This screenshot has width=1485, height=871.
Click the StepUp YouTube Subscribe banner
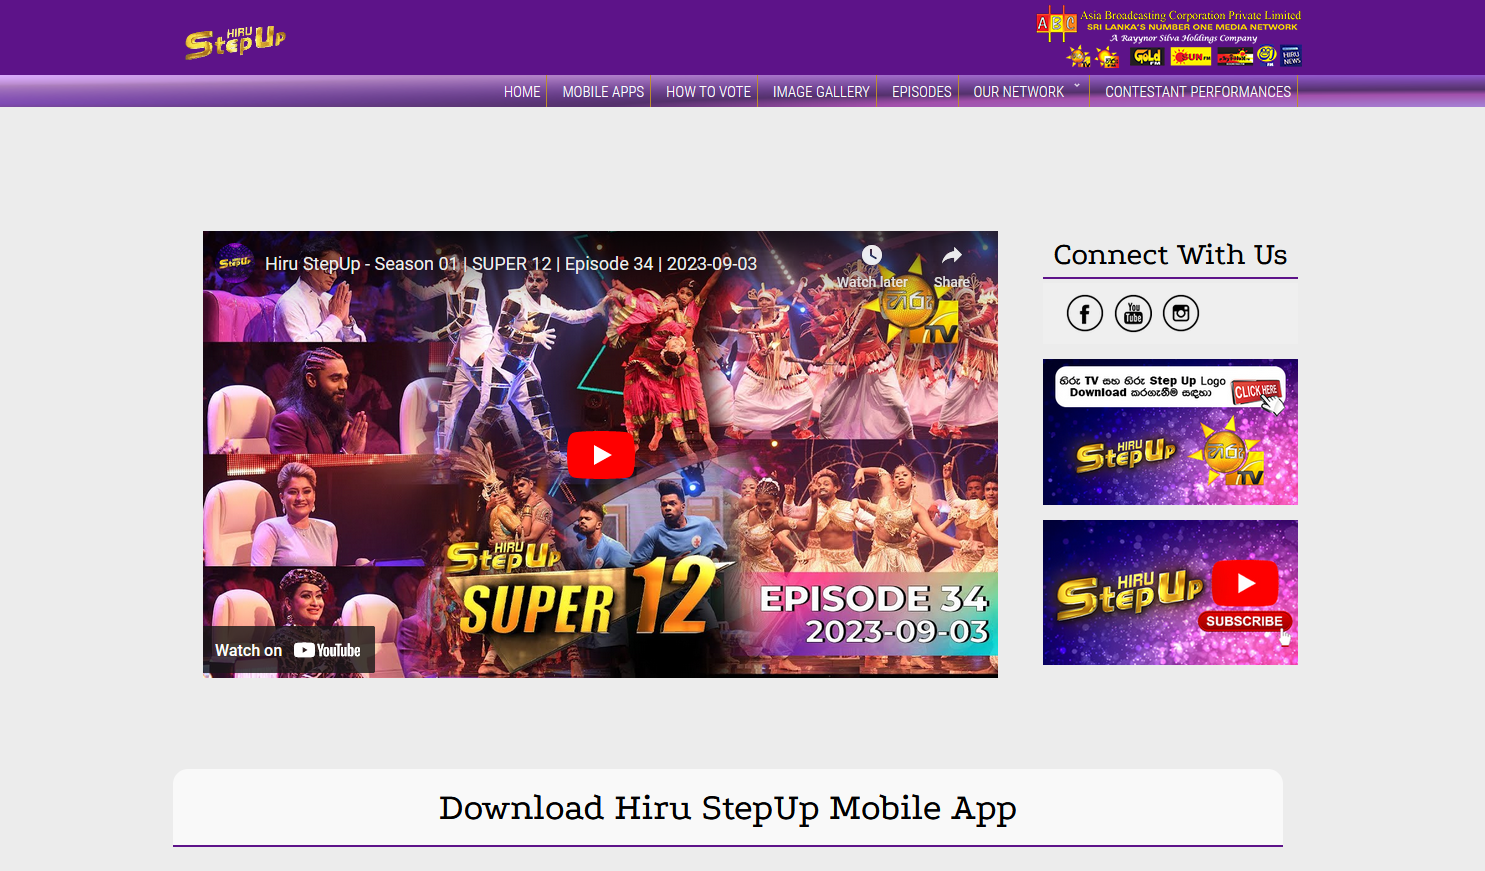(x=1170, y=592)
